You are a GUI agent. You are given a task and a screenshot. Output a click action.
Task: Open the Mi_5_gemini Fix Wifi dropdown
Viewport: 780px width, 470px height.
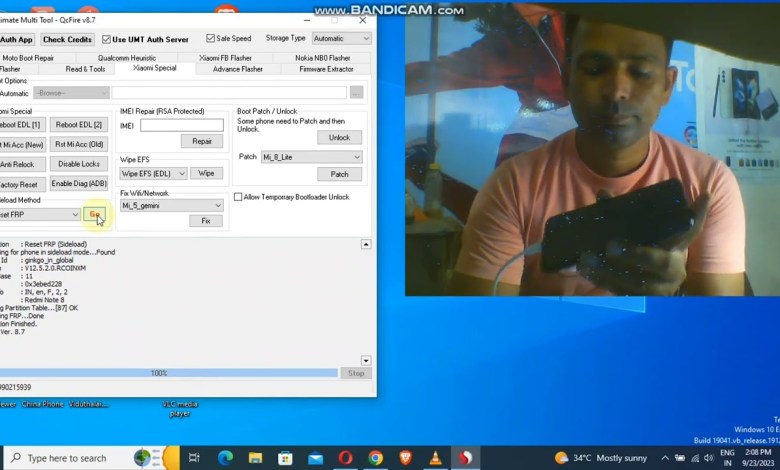[x=172, y=205]
